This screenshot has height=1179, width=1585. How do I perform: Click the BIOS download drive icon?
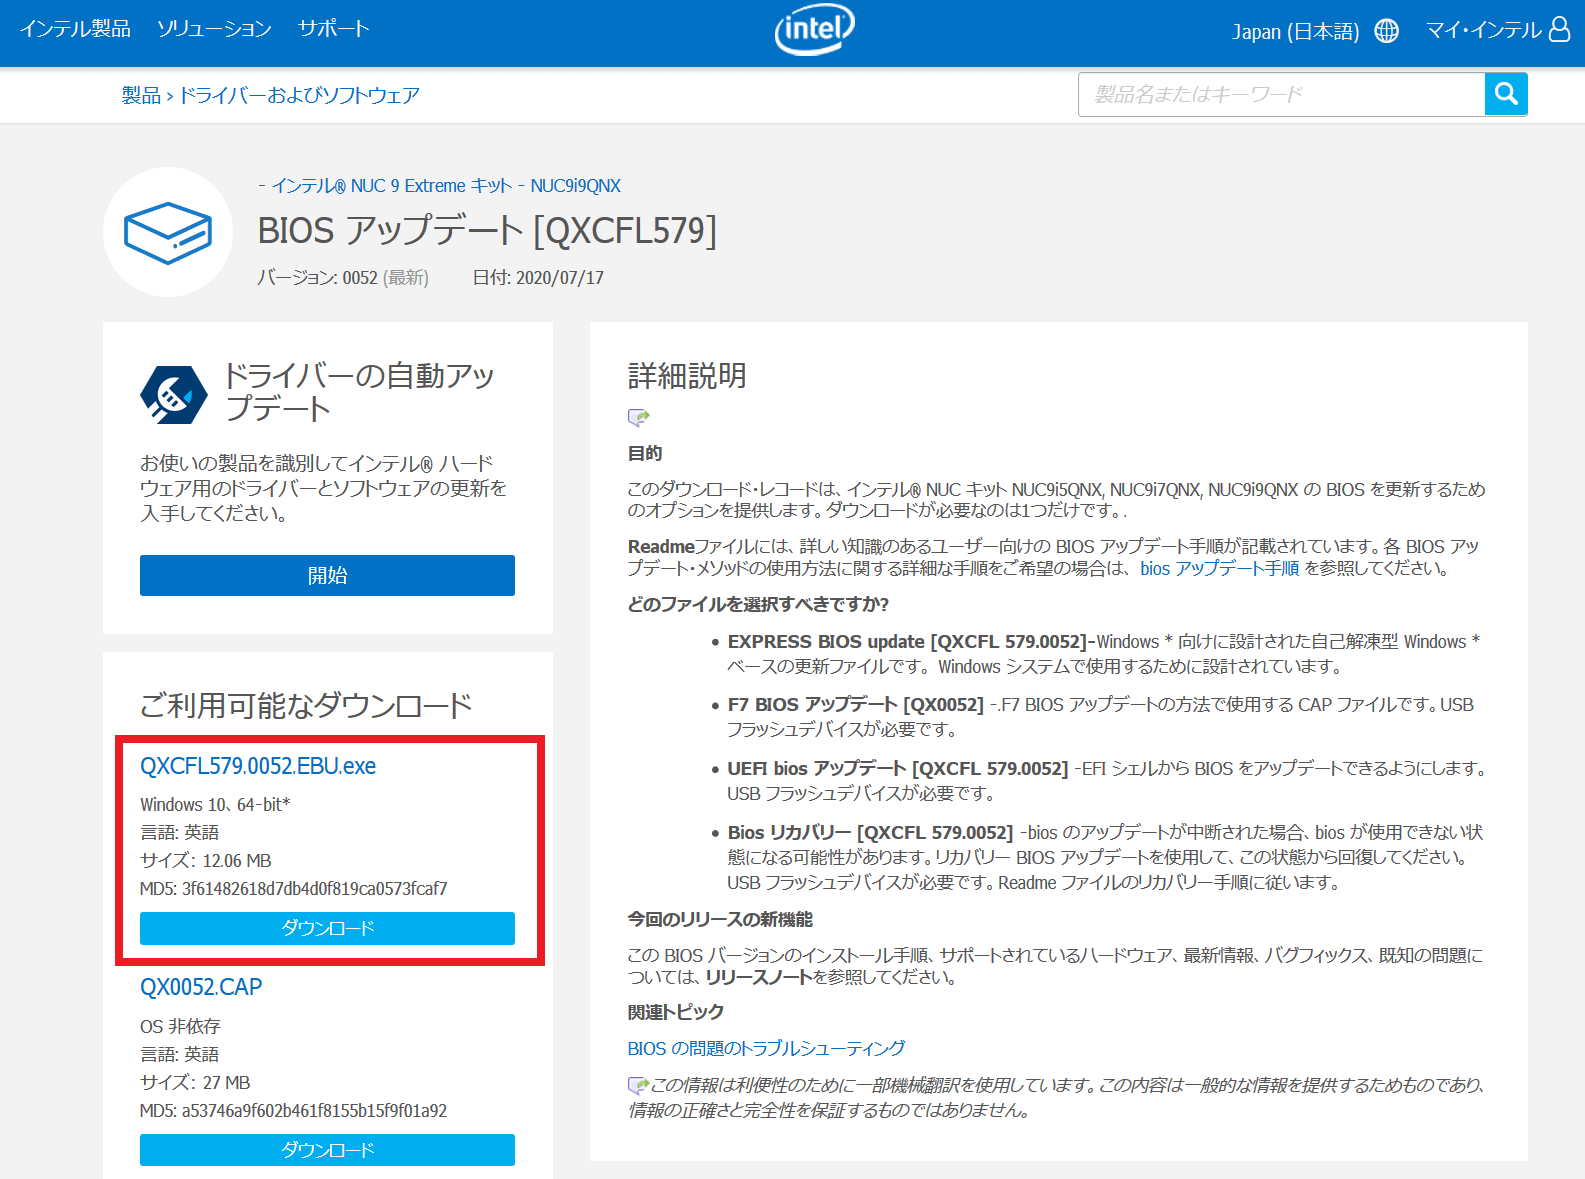coord(168,232)
